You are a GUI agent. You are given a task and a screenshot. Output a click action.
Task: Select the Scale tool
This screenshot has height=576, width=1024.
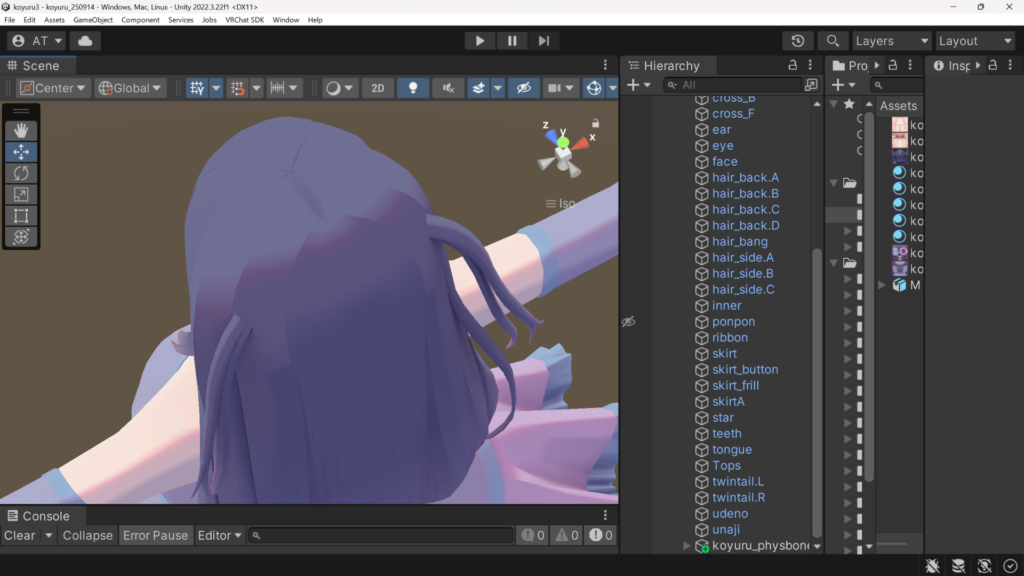[x=21, y=194]
